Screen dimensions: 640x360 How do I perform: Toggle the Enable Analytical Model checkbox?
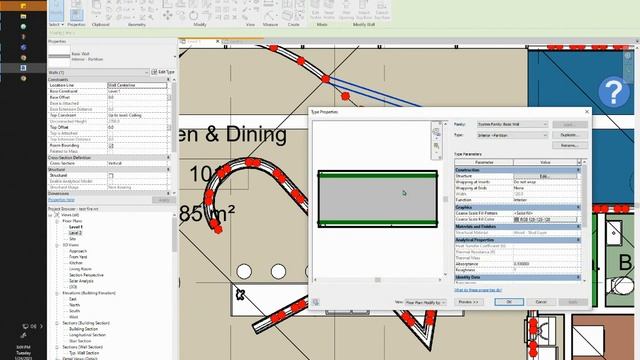(111, 181)
